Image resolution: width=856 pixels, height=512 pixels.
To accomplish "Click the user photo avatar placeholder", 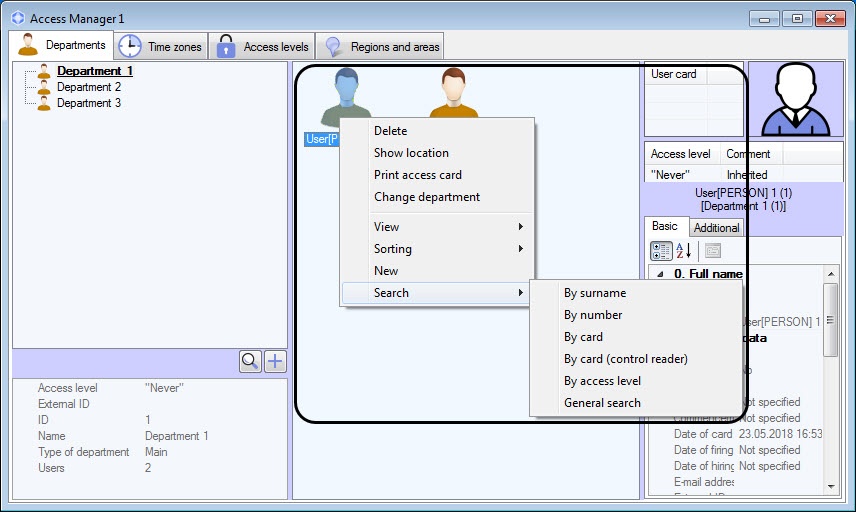I will click(795, 99).
